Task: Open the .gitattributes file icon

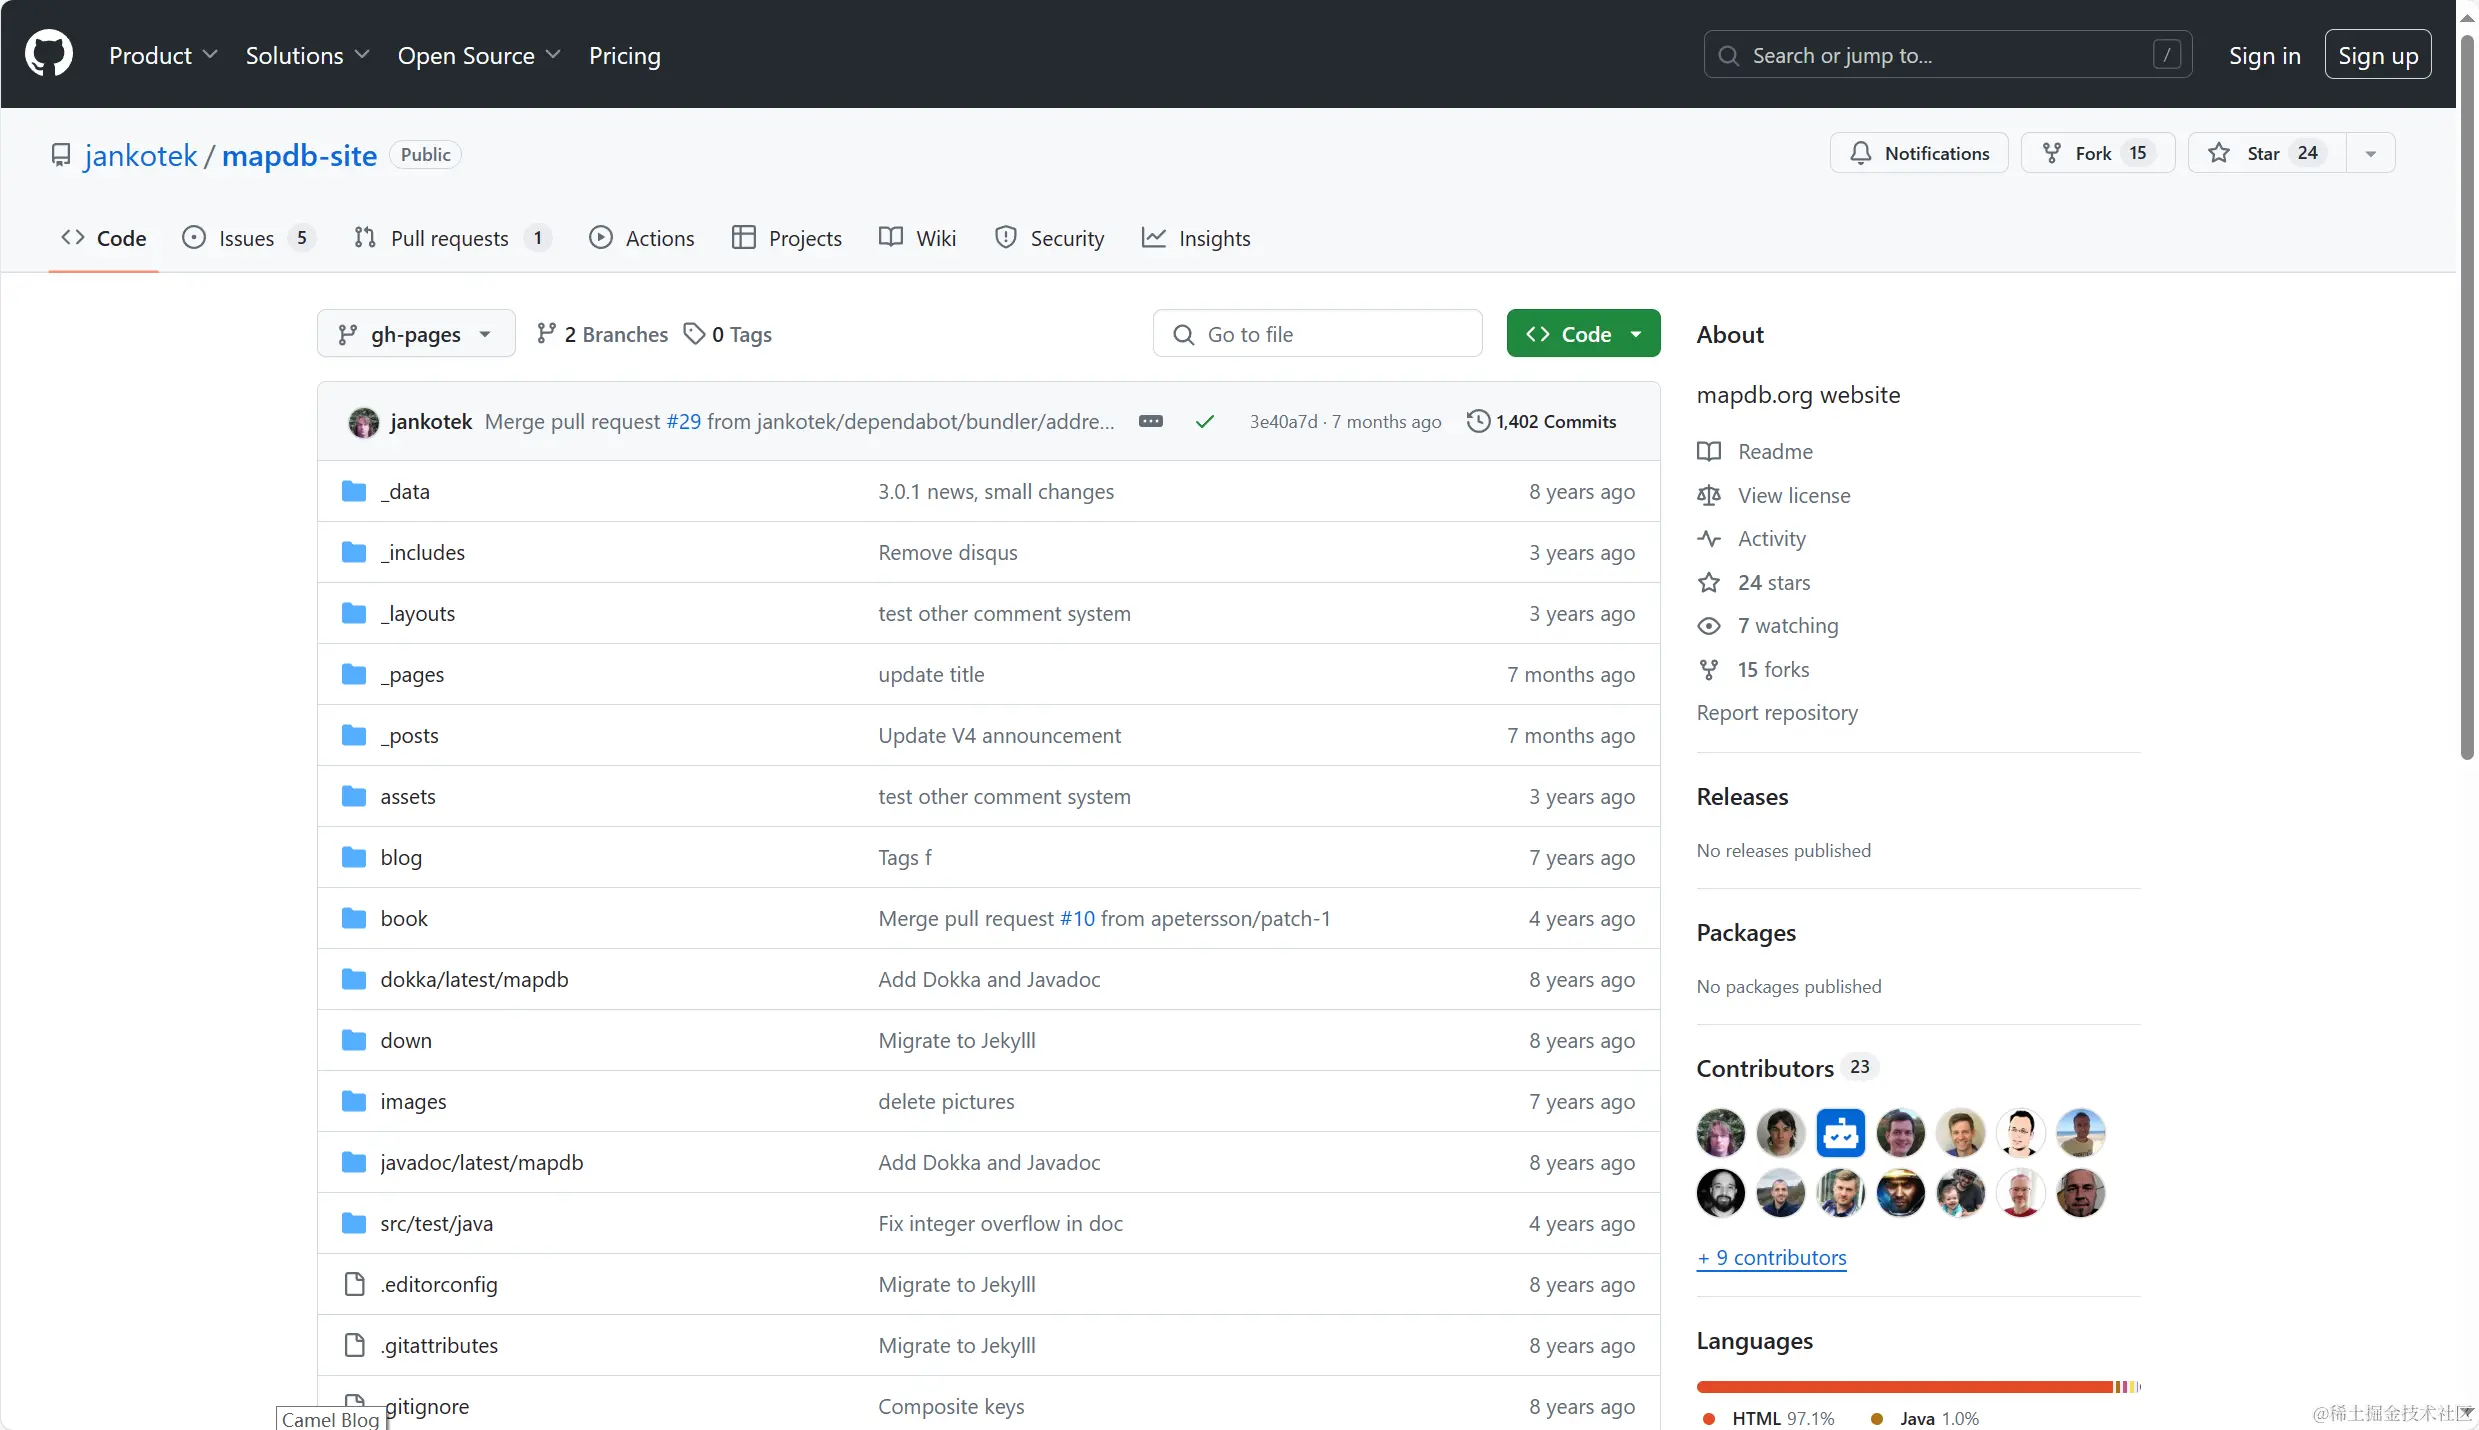Action: (x=354, y=1345)
